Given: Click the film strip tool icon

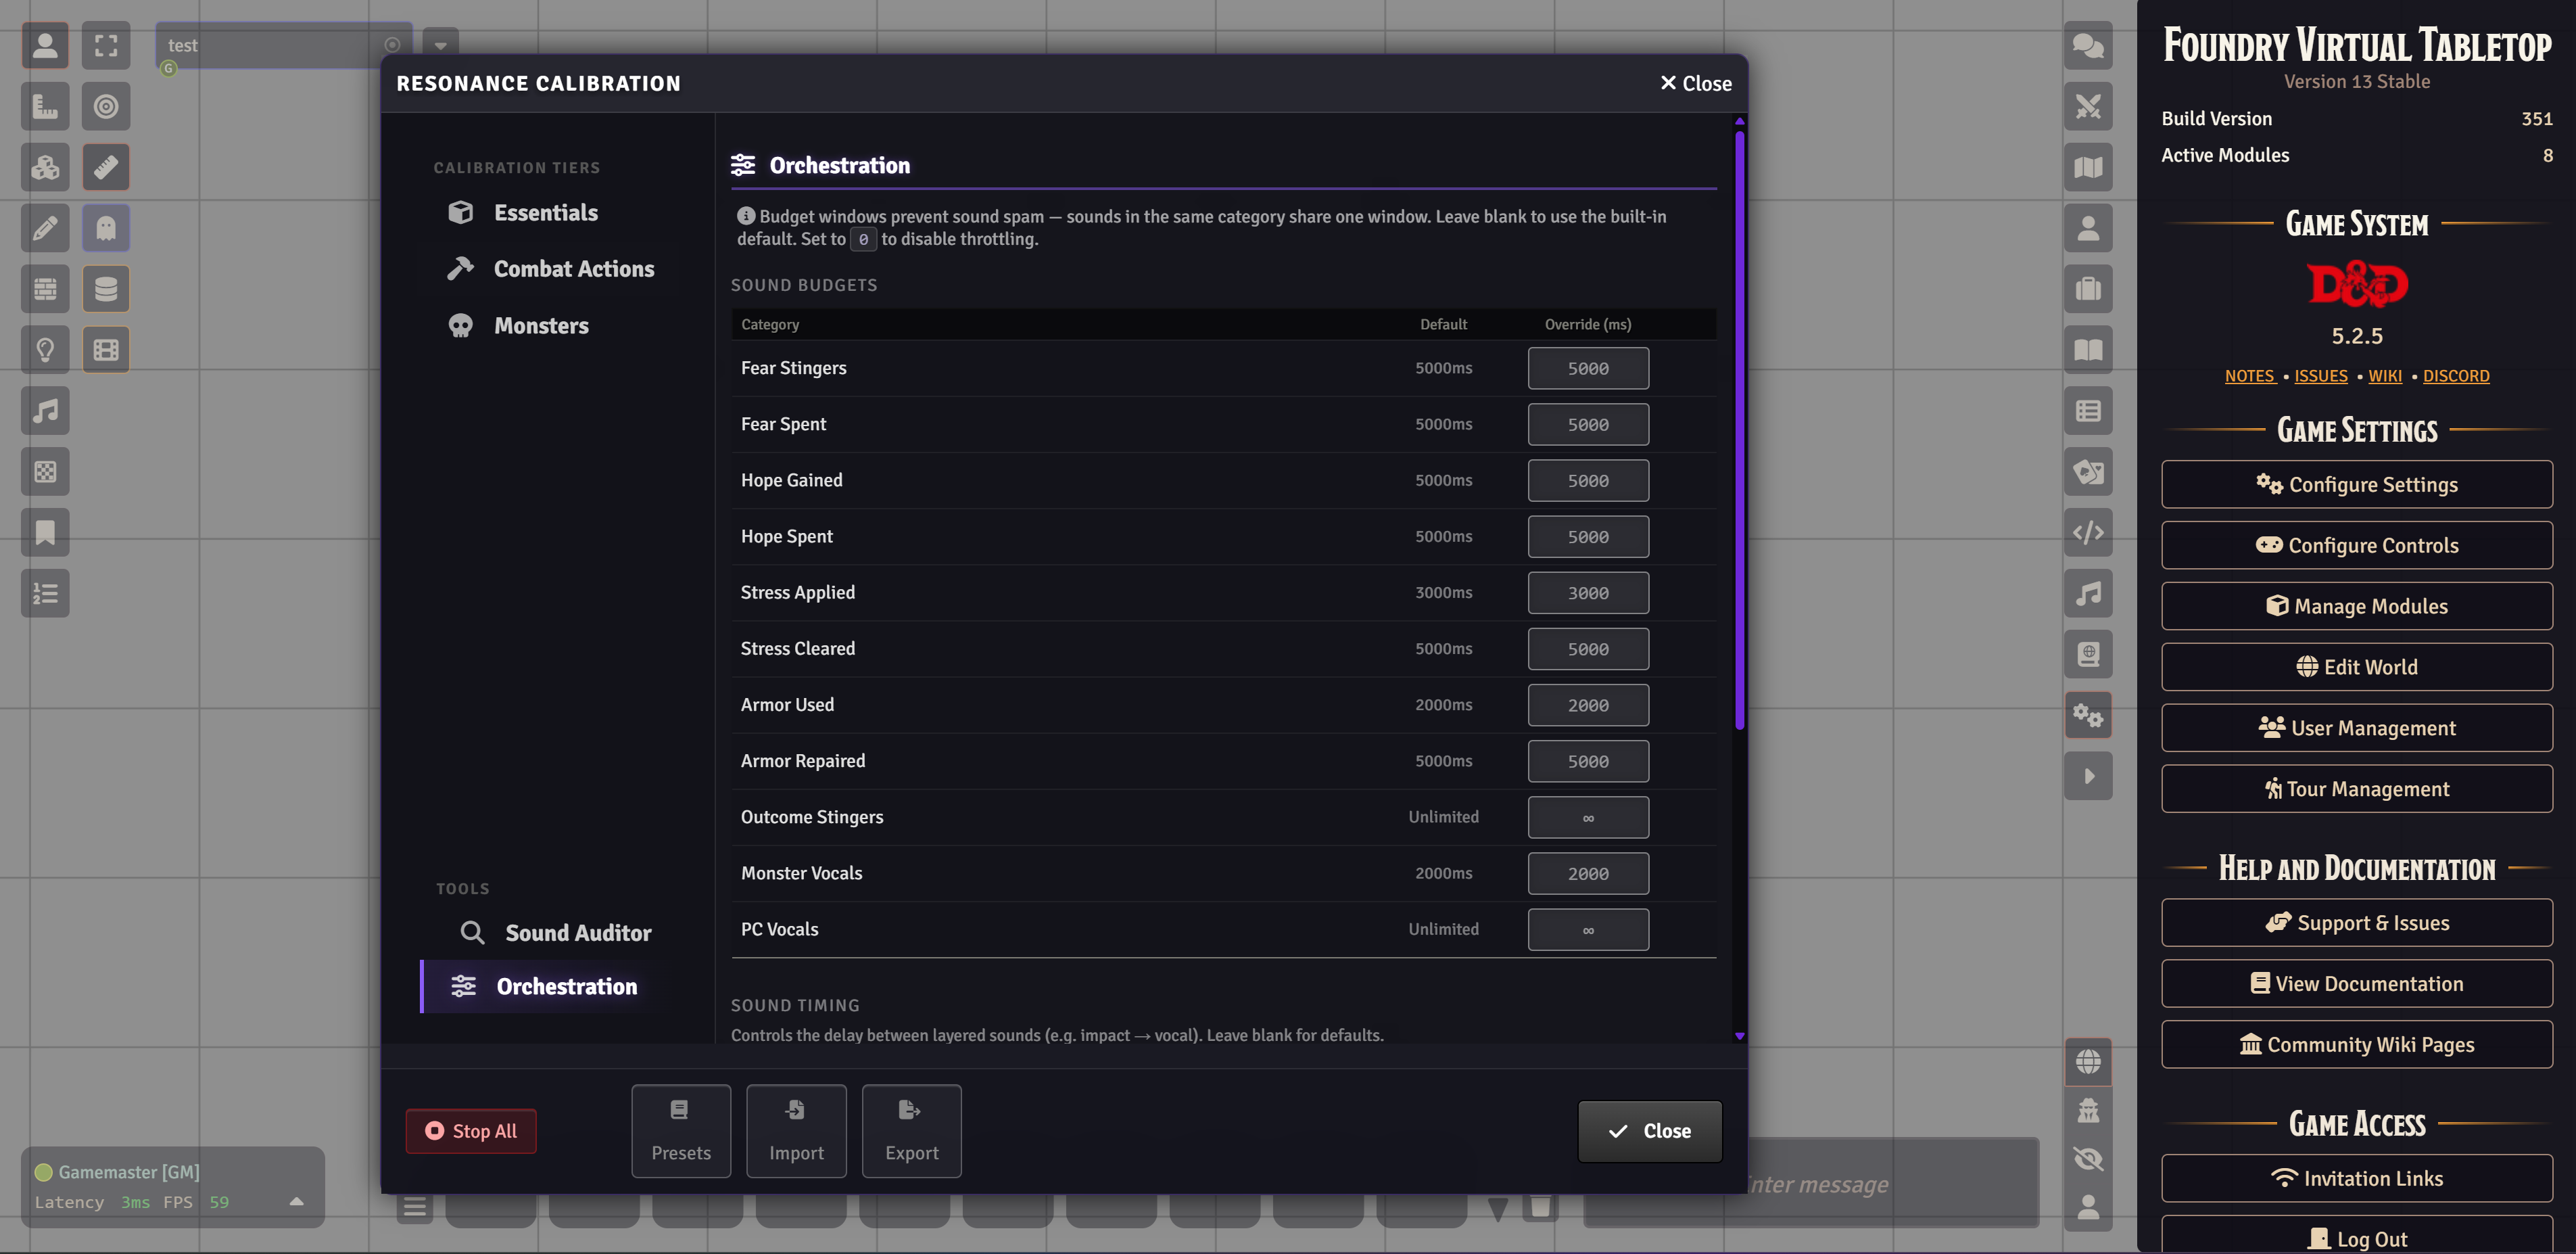Looking at the screenshot, I should [106, 351].
